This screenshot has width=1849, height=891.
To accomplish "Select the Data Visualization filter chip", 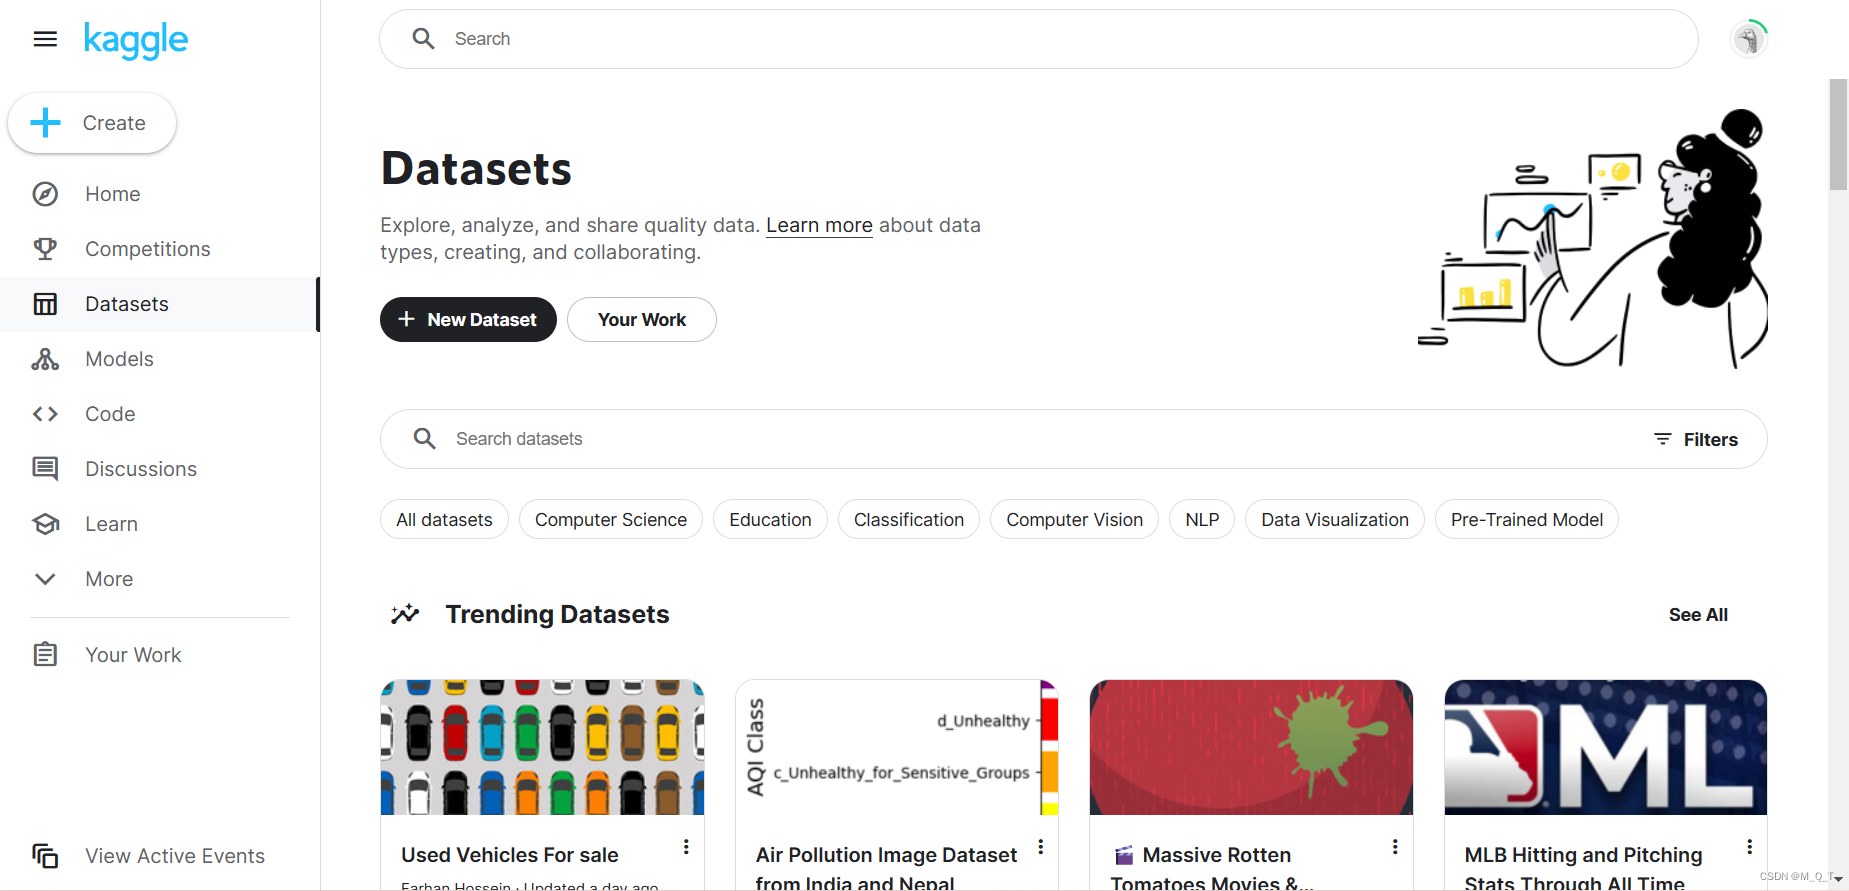I will coord(1335,519).
